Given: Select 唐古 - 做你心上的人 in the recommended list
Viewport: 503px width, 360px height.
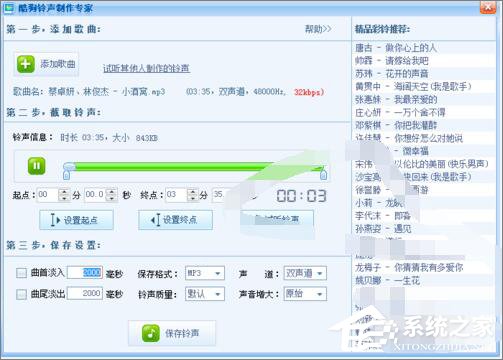Looking at the screenshot, I should pos(396,48).
